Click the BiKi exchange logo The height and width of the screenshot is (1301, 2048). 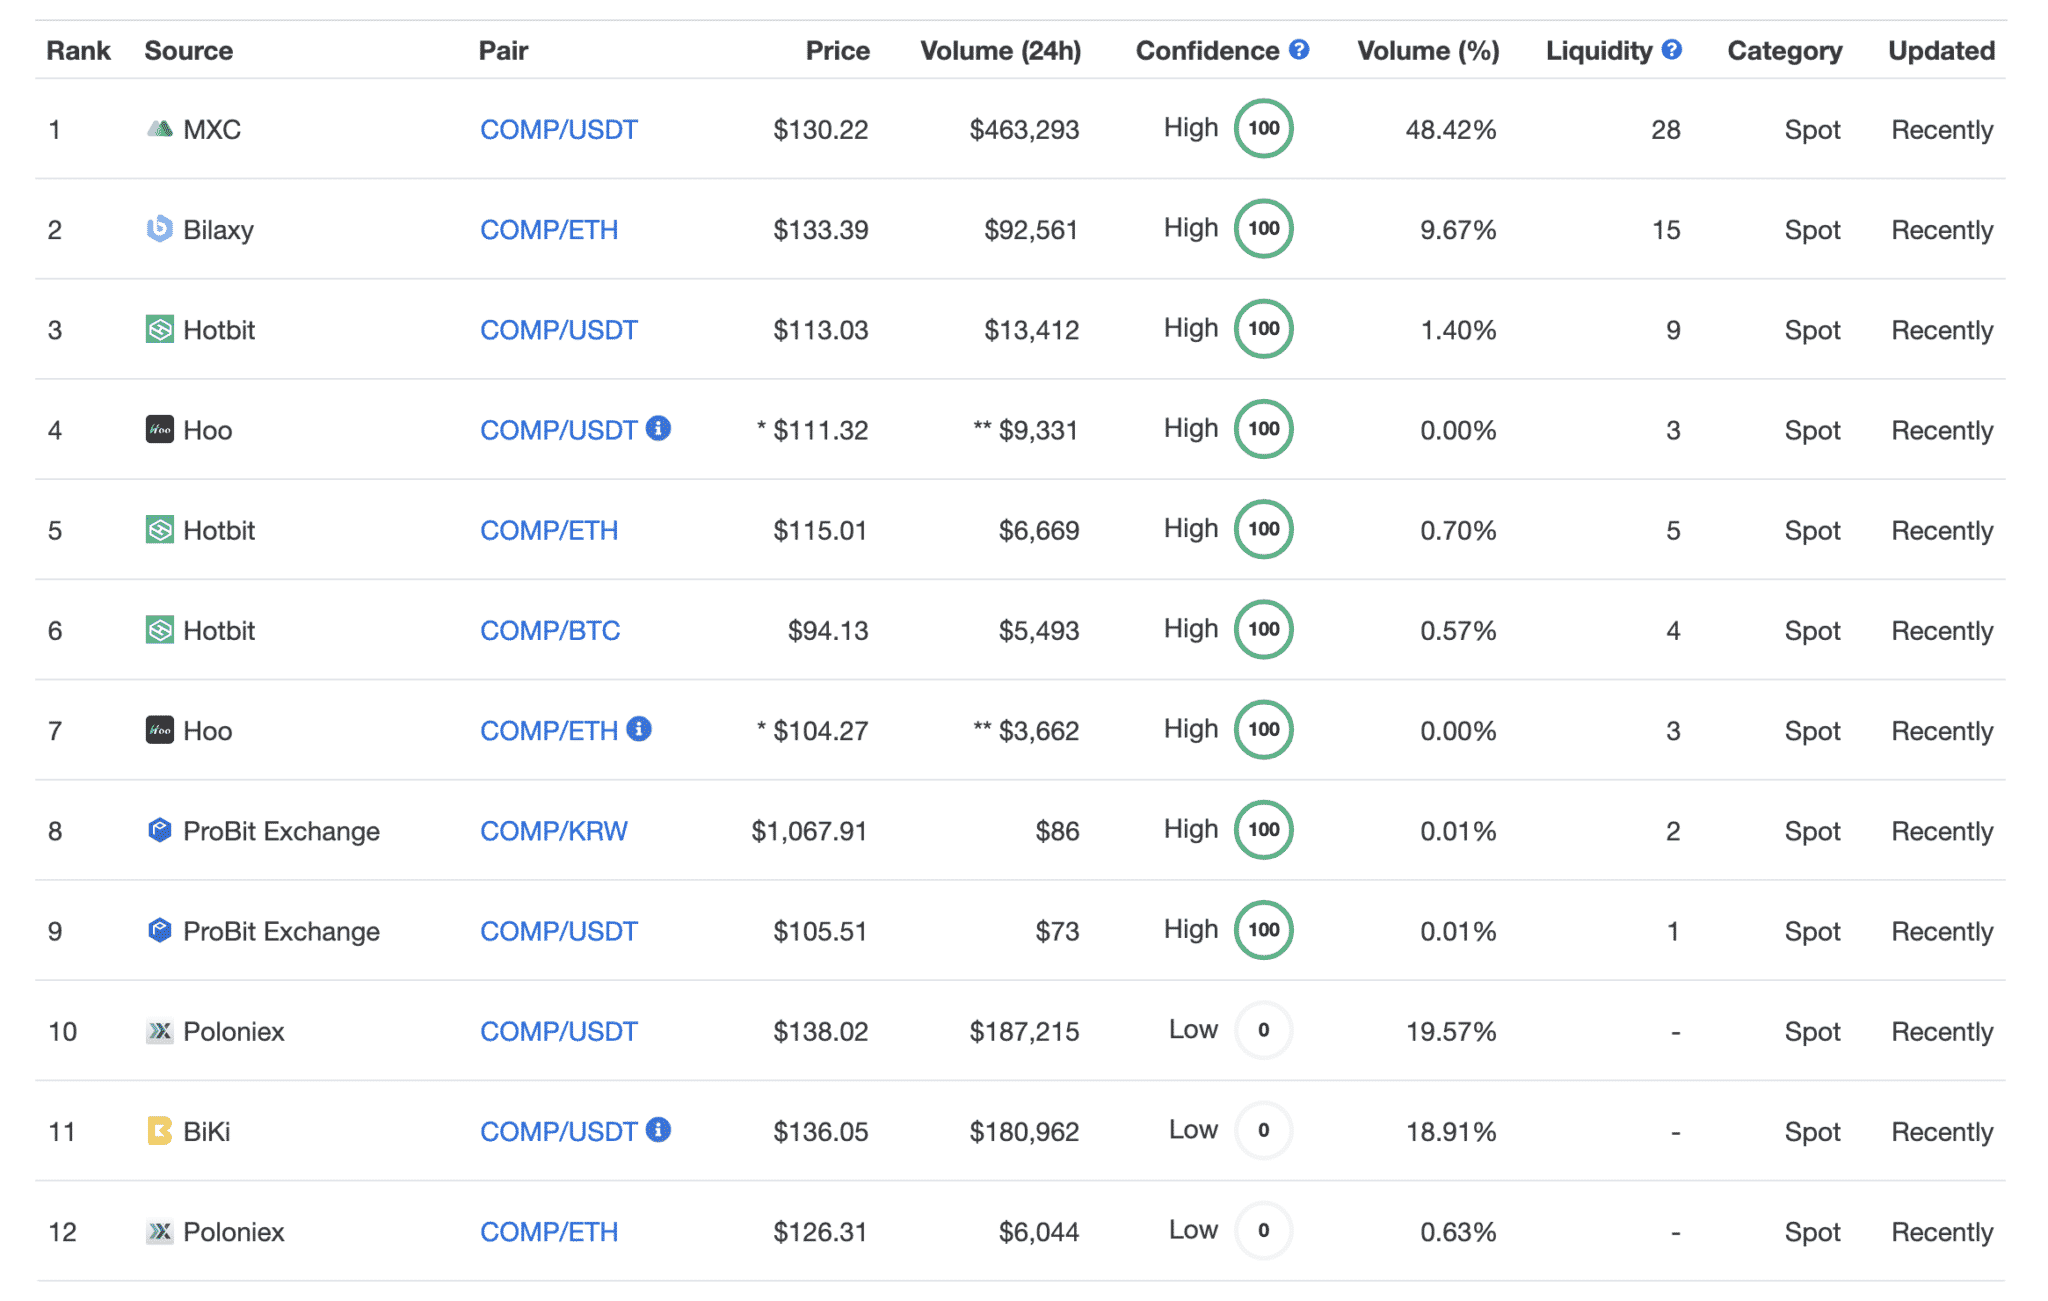160,1131
